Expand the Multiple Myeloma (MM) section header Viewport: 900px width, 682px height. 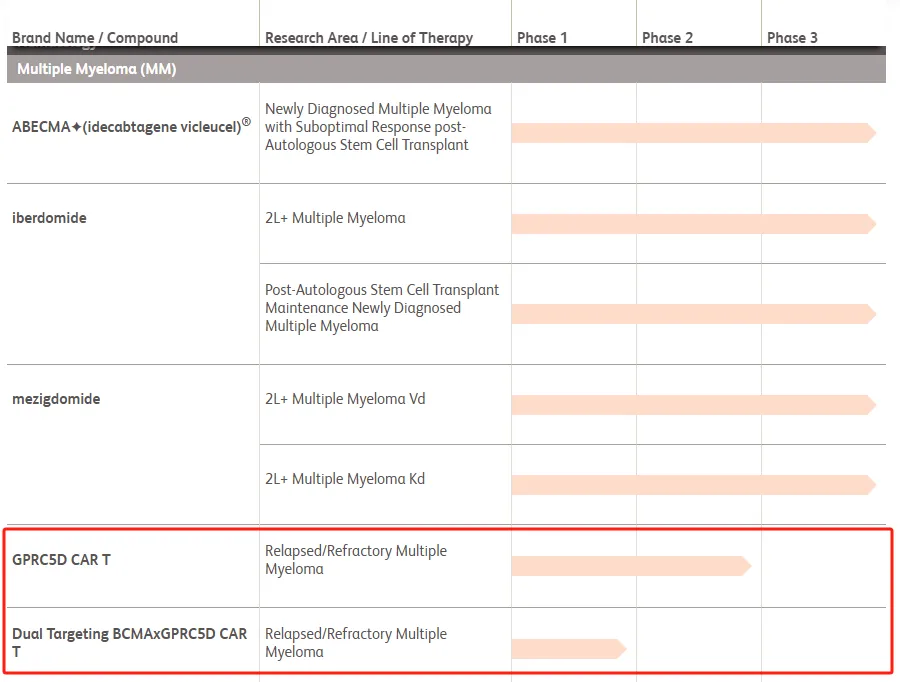(x=96, y=69)
